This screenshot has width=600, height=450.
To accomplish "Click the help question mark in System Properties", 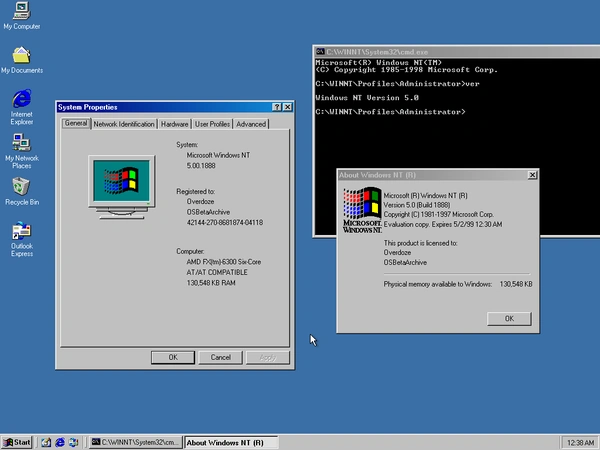I will (277, 107).
